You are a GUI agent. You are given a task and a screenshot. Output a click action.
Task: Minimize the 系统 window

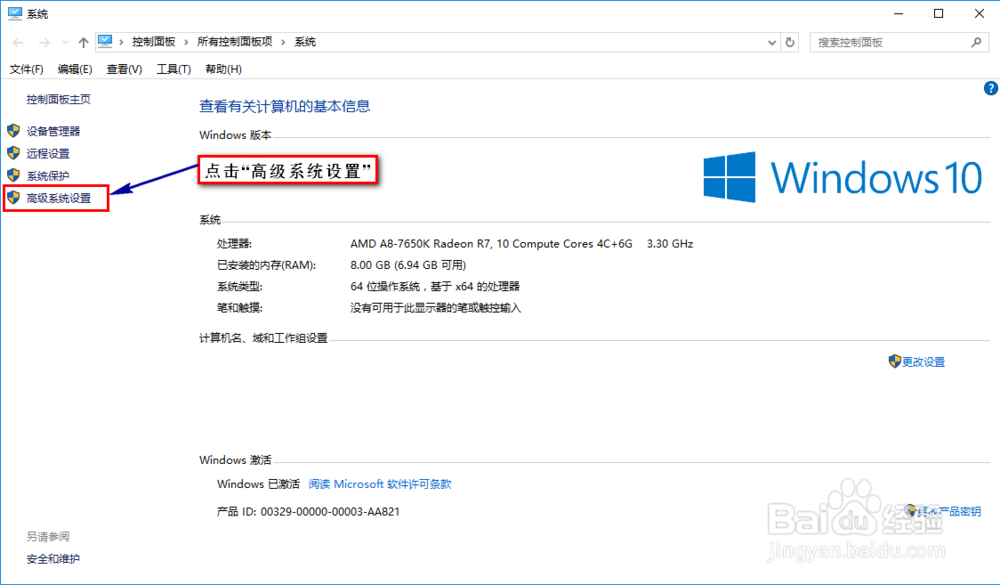[x=899, y=13]
